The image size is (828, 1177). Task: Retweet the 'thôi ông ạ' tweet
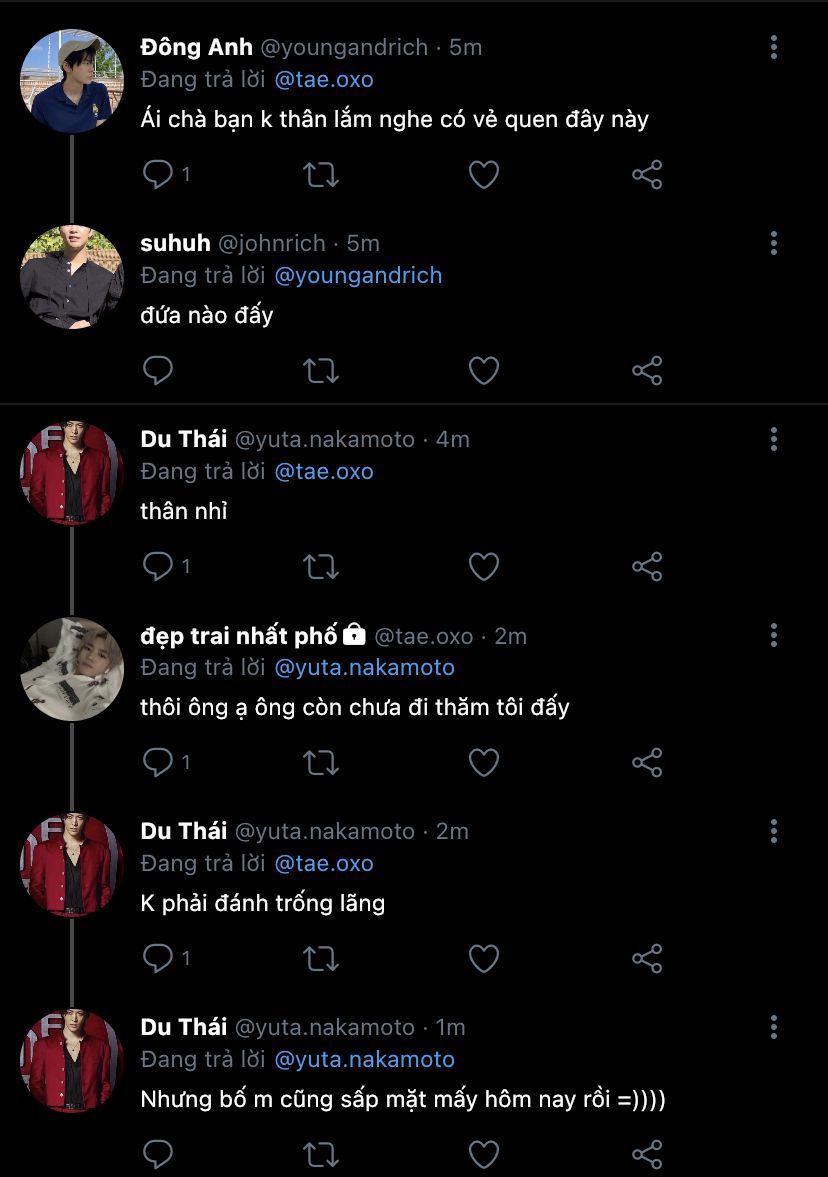point(320,763)
